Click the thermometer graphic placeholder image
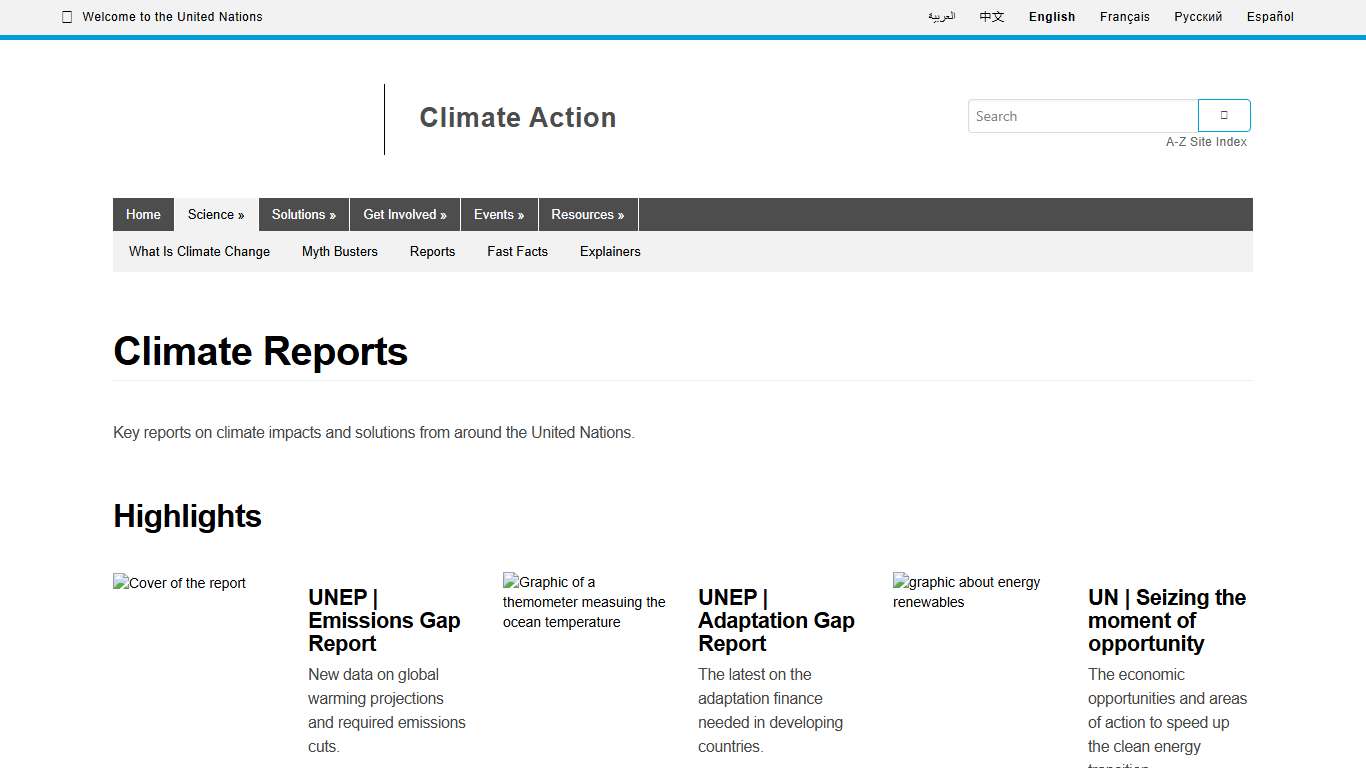 585,601
